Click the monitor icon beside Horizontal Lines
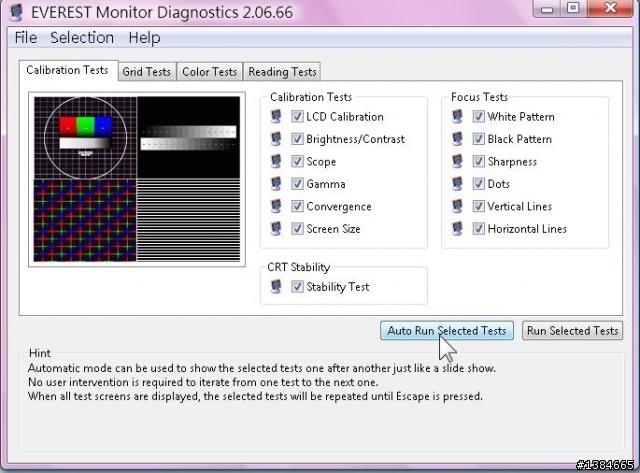This screenshot has width=640, height=473. [458, 229]
